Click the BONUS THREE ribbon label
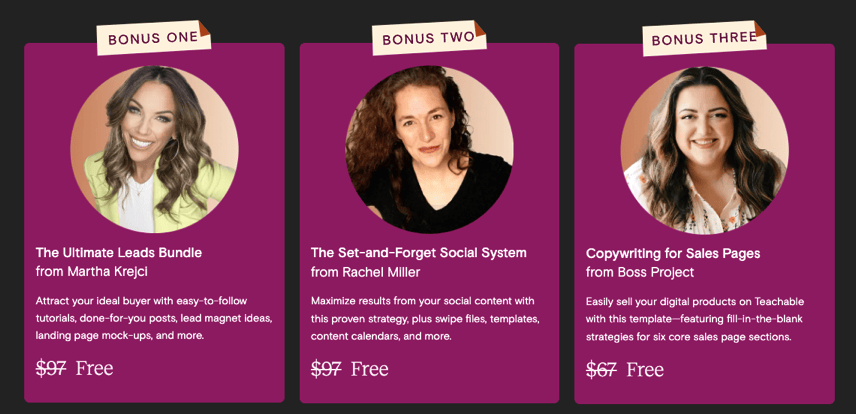This screenshot has height=414, width=856. (704, 39)
